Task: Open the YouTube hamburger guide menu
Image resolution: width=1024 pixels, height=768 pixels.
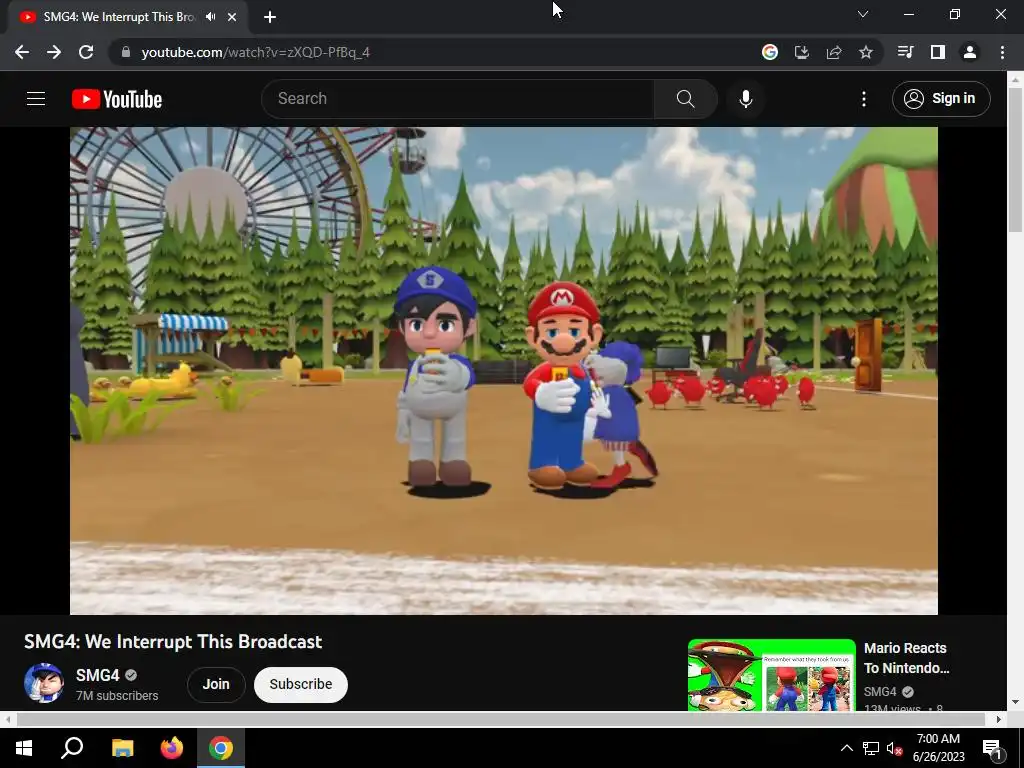Action: point(36,99)
